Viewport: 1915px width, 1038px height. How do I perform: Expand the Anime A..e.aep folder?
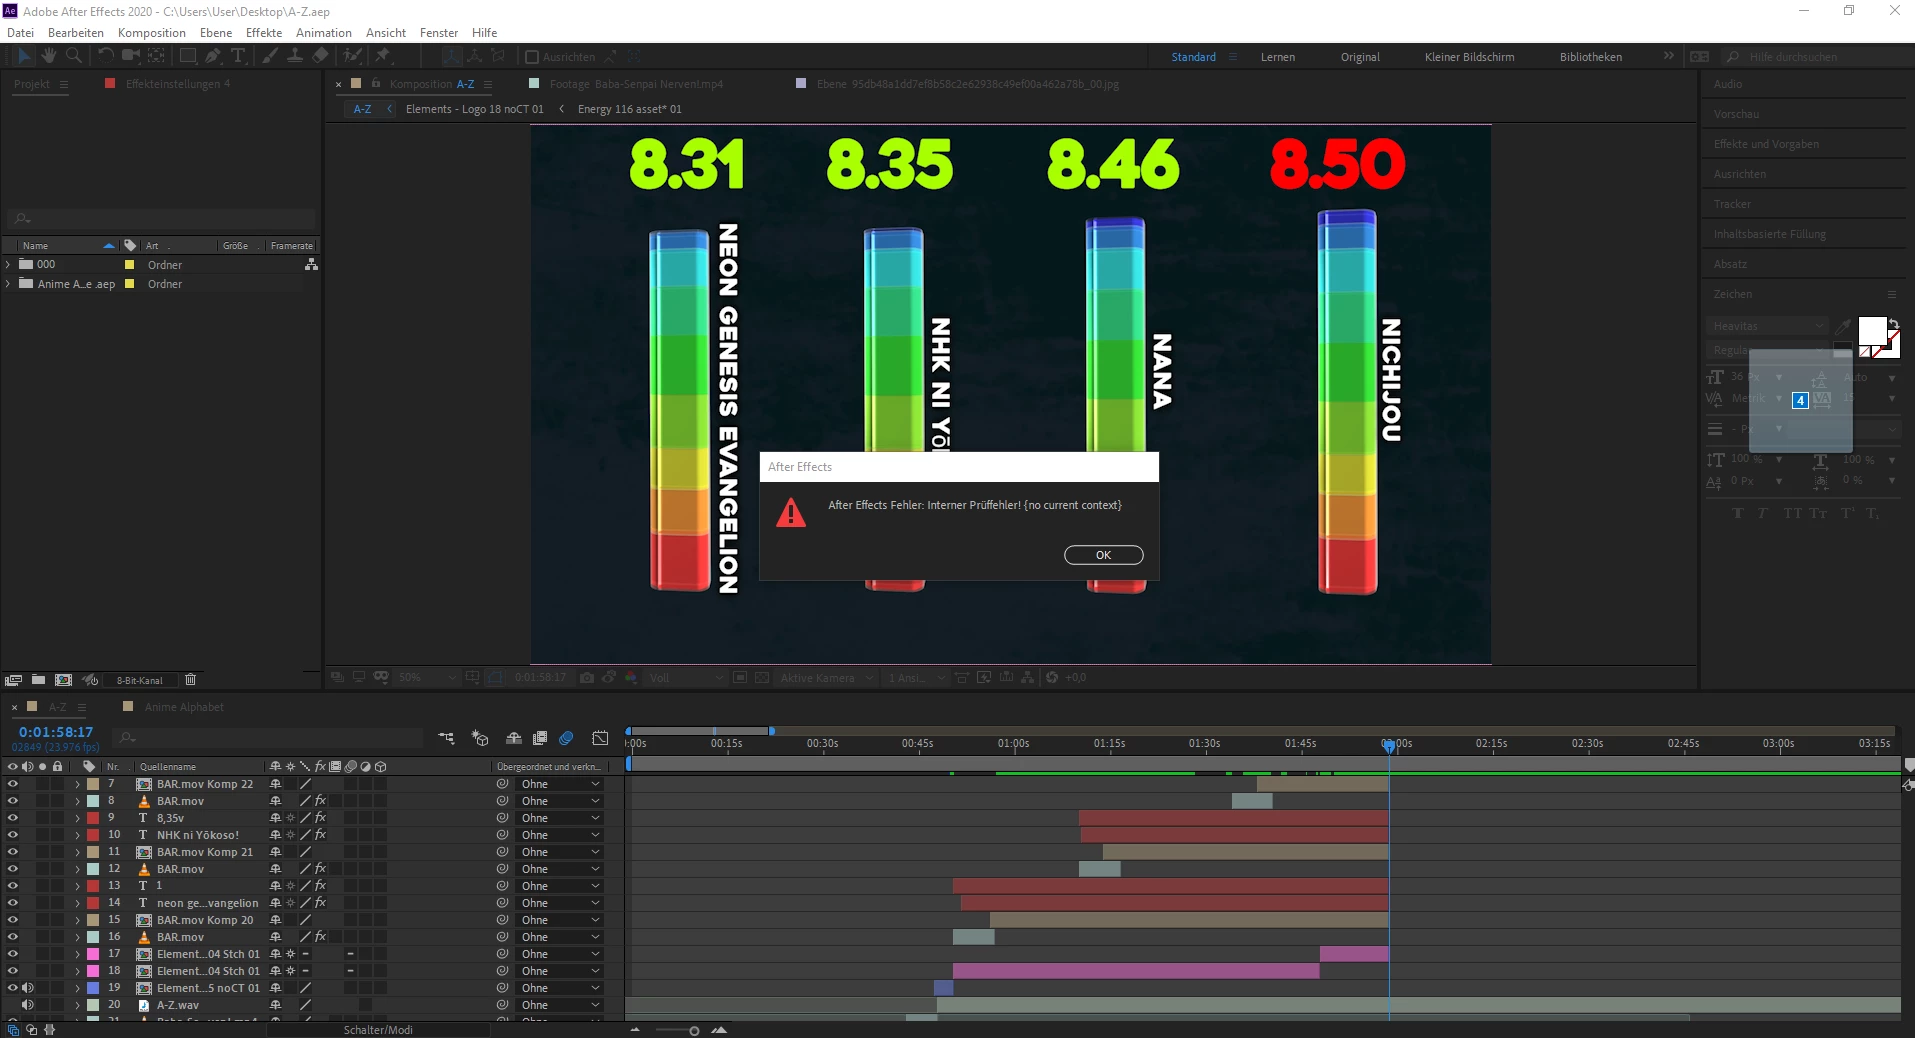click(9, 284)
